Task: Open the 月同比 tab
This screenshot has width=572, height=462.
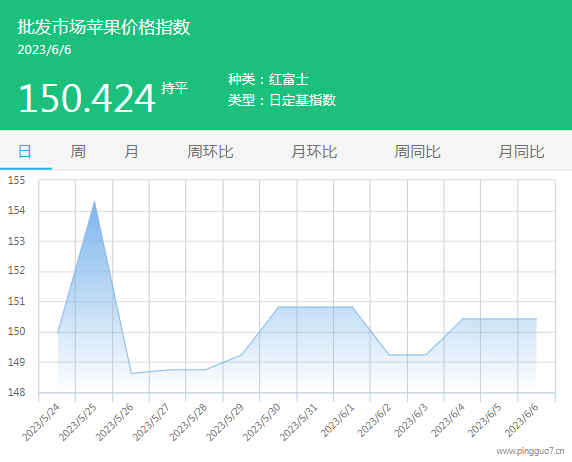Action: (522, 151)
